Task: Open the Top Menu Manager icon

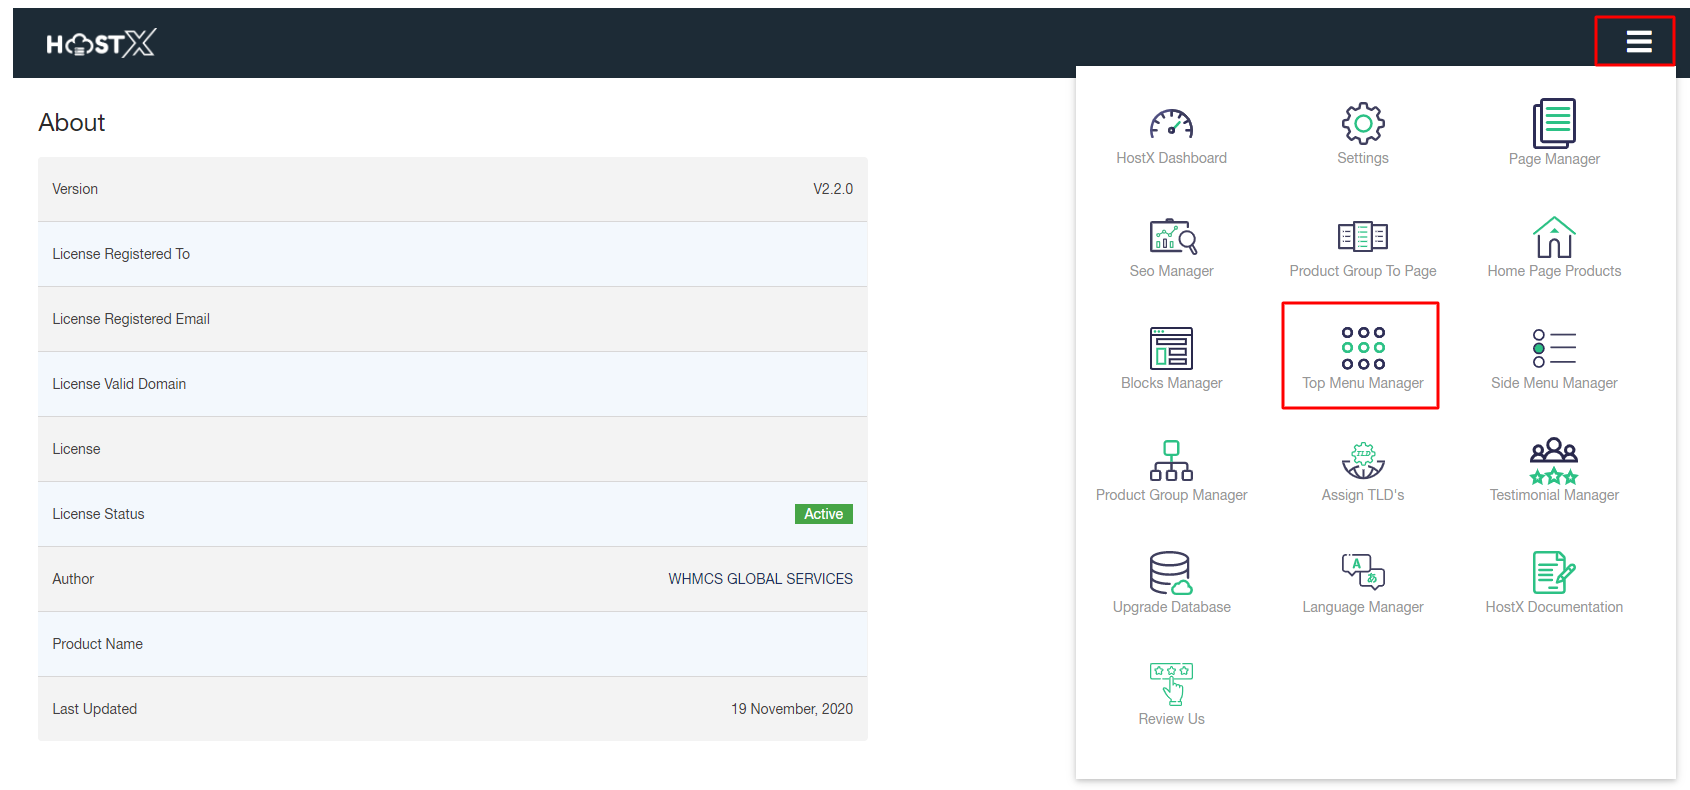Action: click(x=1362, y=349)
